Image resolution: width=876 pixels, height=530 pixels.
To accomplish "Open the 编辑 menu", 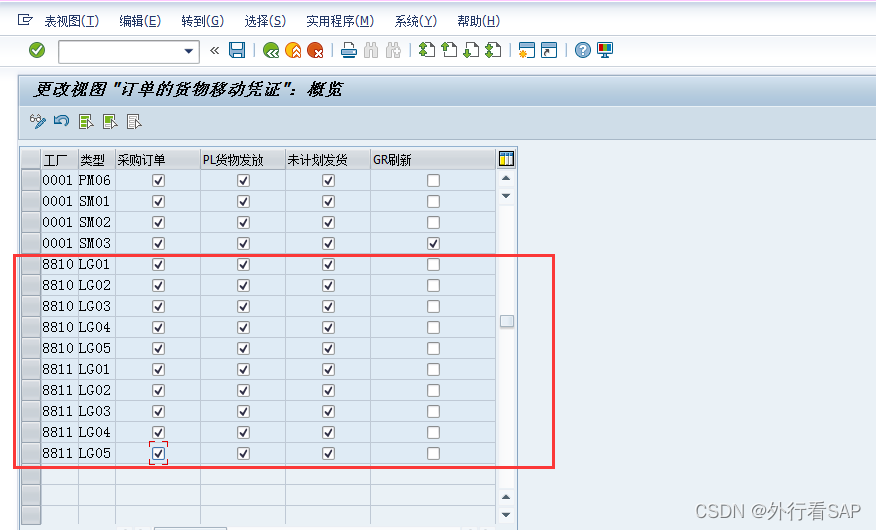I will coord(140,21).
